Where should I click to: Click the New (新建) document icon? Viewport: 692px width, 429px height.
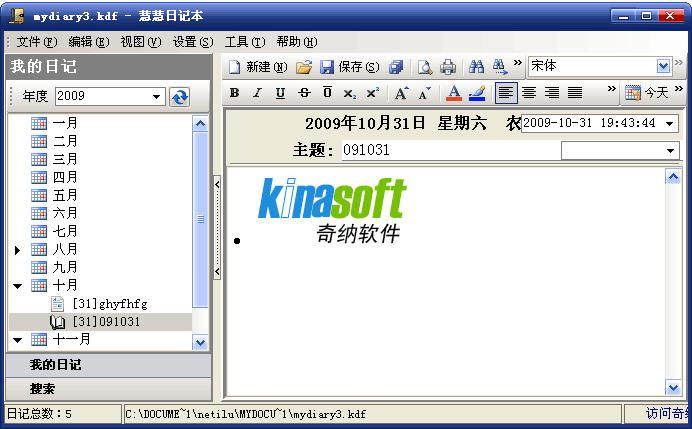point(234,67)
